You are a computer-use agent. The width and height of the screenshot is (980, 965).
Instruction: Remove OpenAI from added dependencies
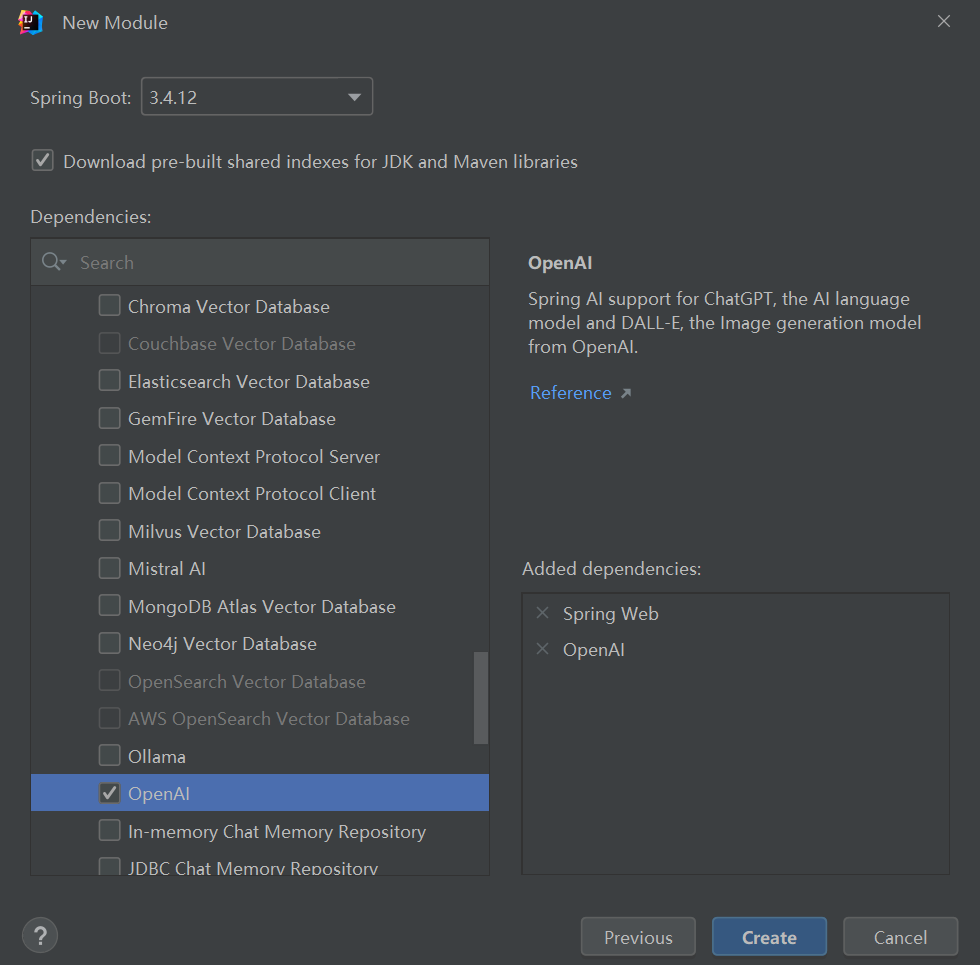click(x=543, y=649)
